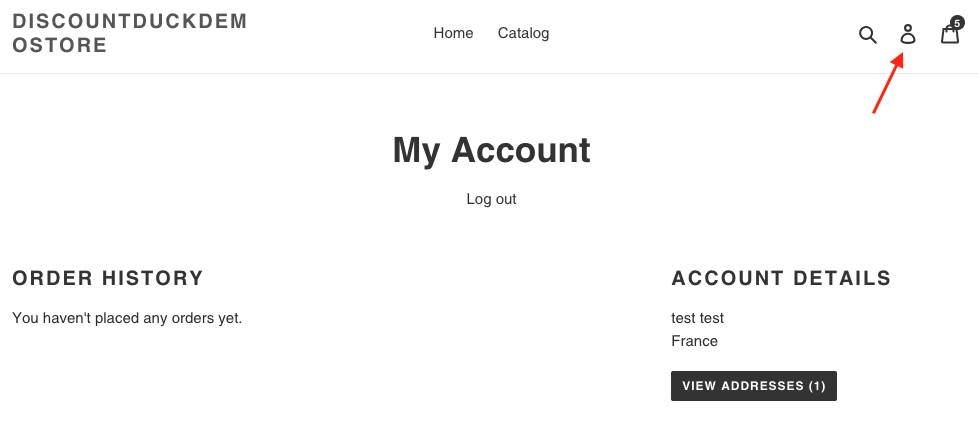Click the Order History heading
The height and width of the screenshot is (425, 979).
coord(108,278)
